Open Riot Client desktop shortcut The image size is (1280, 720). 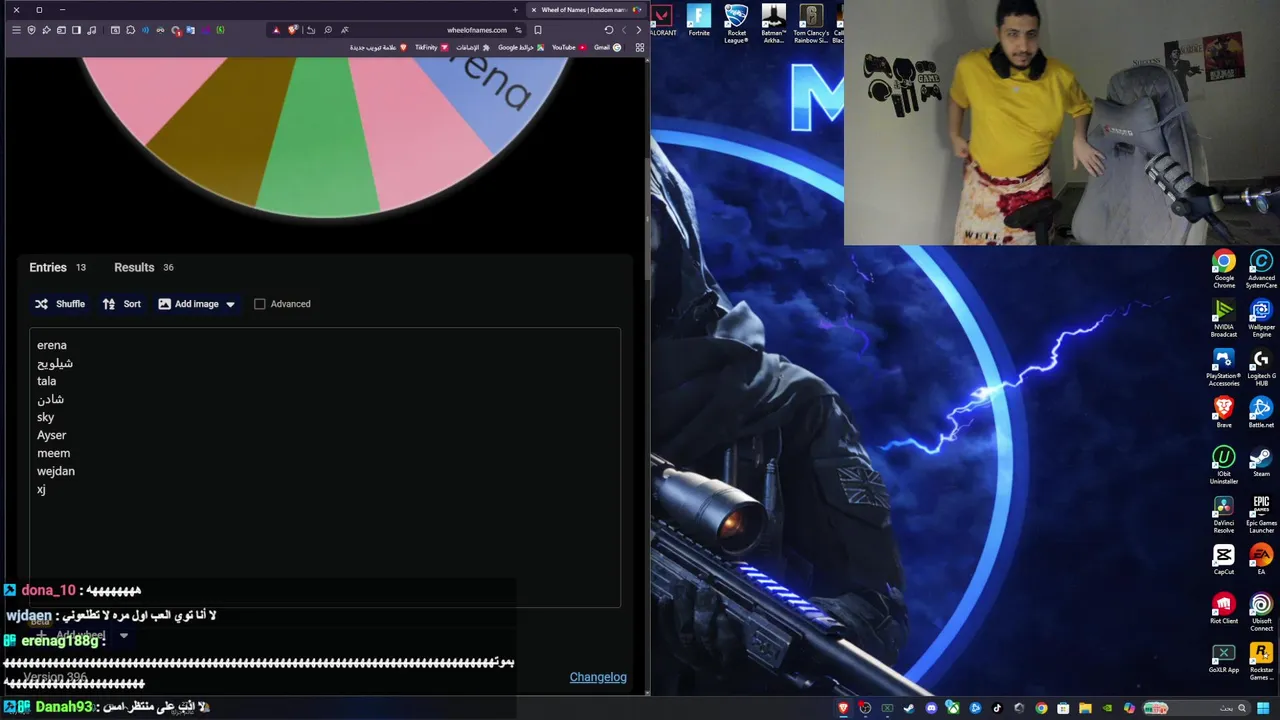[1224, 609]
